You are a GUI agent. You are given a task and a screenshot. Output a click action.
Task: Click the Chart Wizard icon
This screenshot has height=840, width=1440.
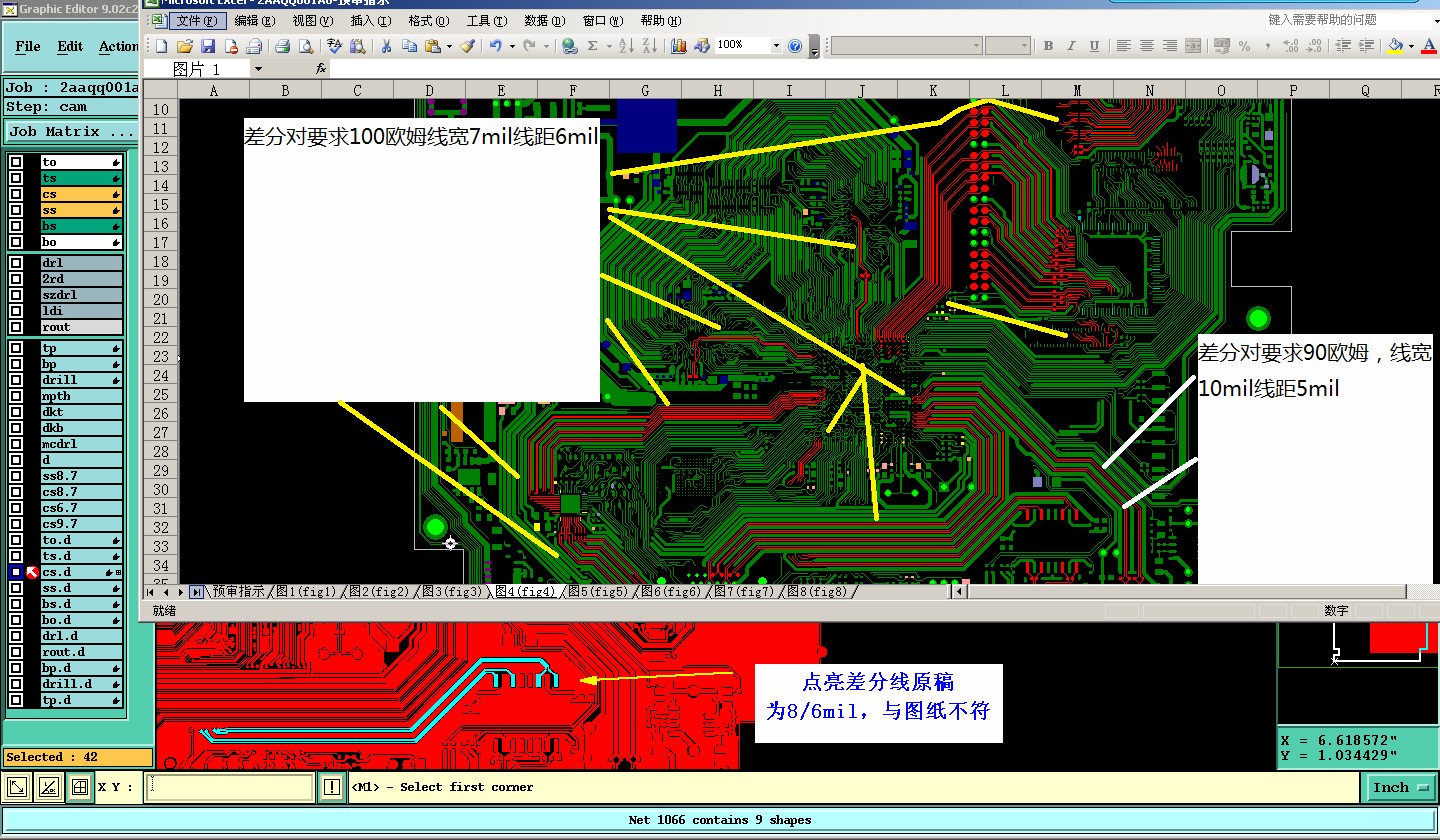tap(679, 46)
